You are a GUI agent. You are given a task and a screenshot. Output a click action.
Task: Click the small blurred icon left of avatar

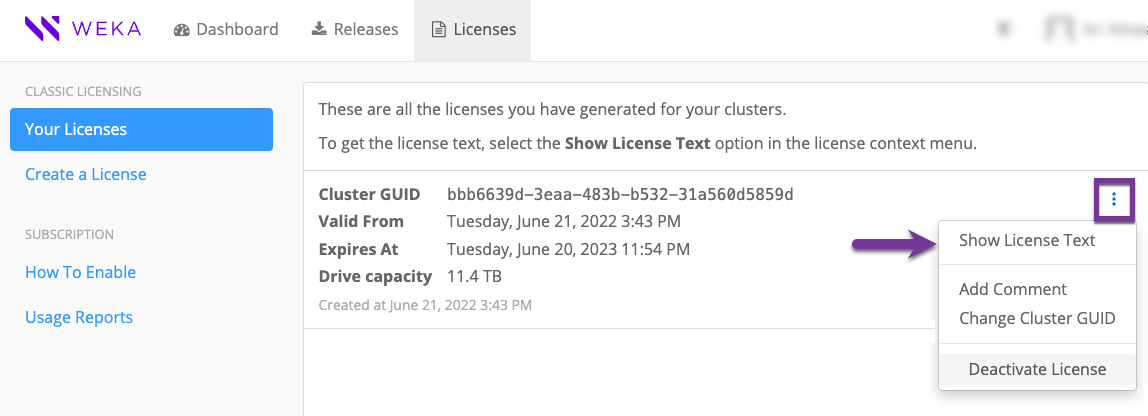coord(1003,30)
